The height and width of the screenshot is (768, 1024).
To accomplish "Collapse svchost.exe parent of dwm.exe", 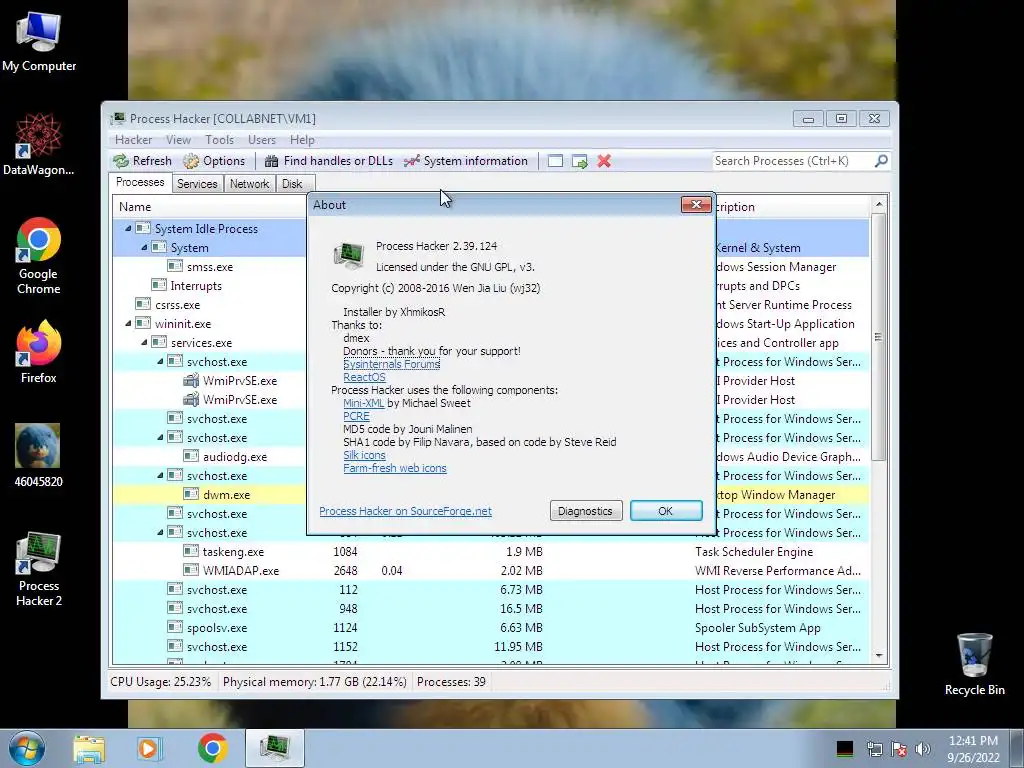I will click(x=160, y=475).
